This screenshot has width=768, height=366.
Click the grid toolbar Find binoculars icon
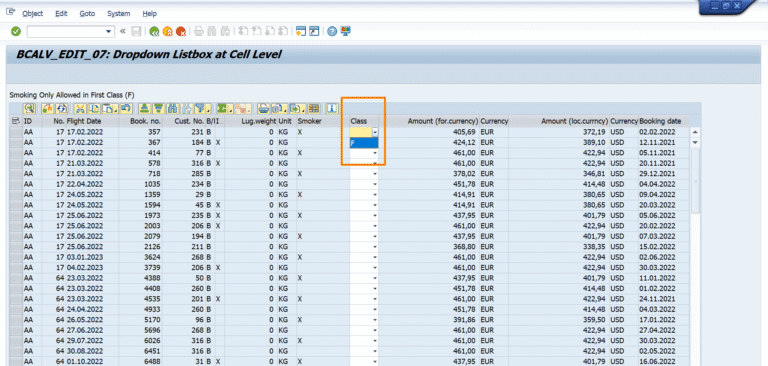[x=172, y=108]
